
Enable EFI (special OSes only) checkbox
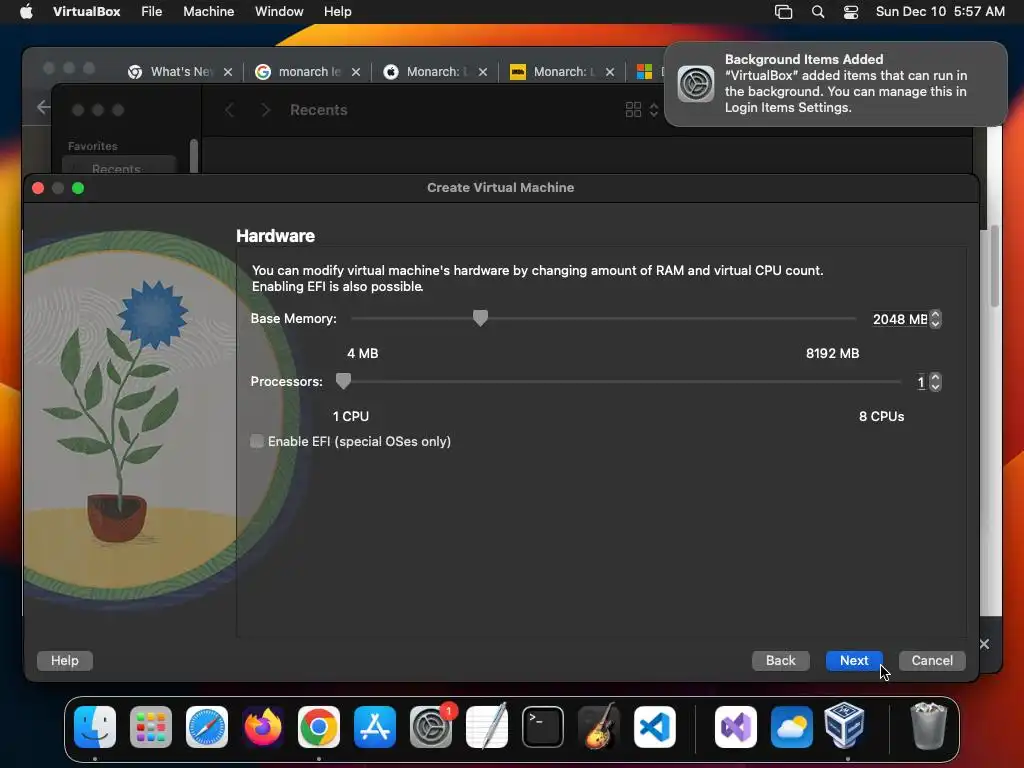257,441
